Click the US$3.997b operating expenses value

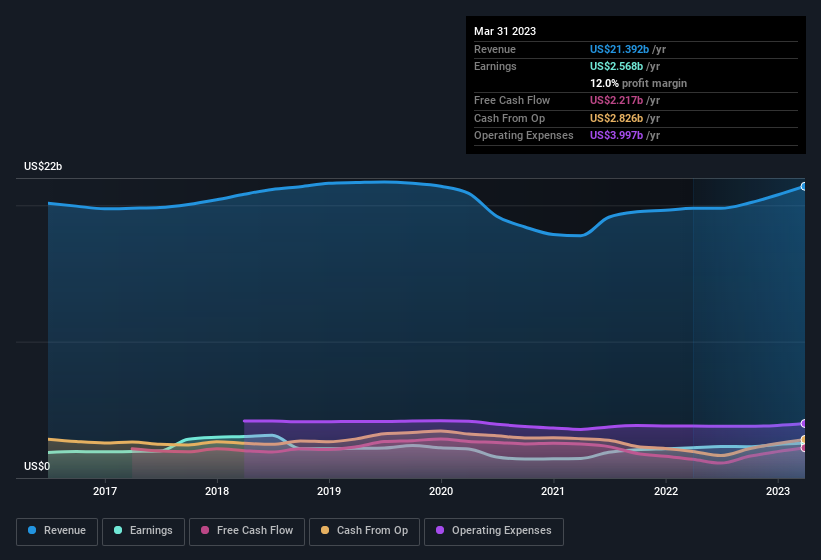tap(616, 136)
